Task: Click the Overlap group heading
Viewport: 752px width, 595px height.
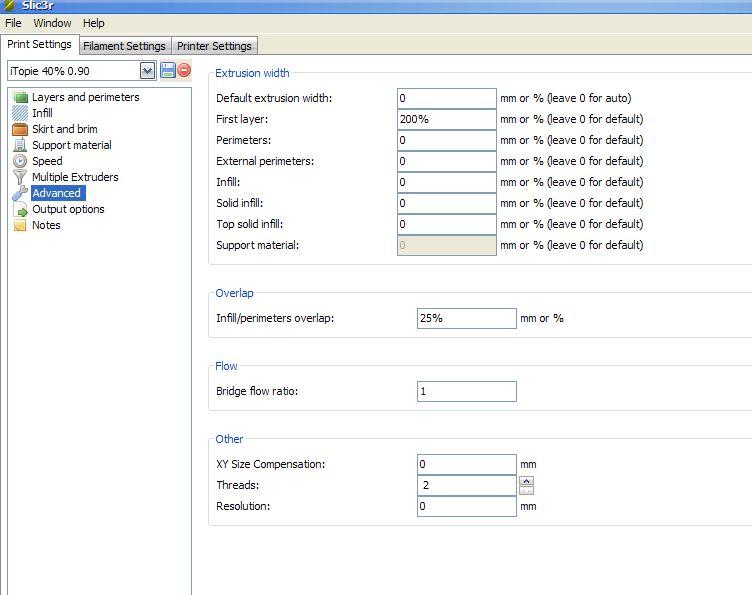Action: pyautogui.click(x=234, y=293)
